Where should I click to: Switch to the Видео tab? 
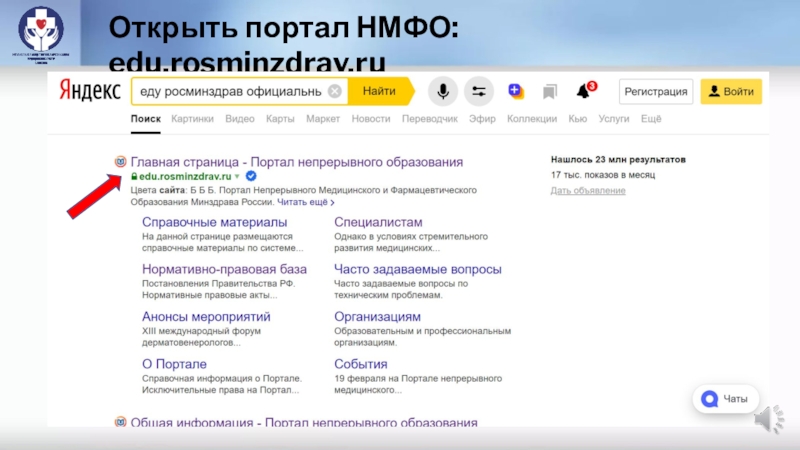point(240,118)
